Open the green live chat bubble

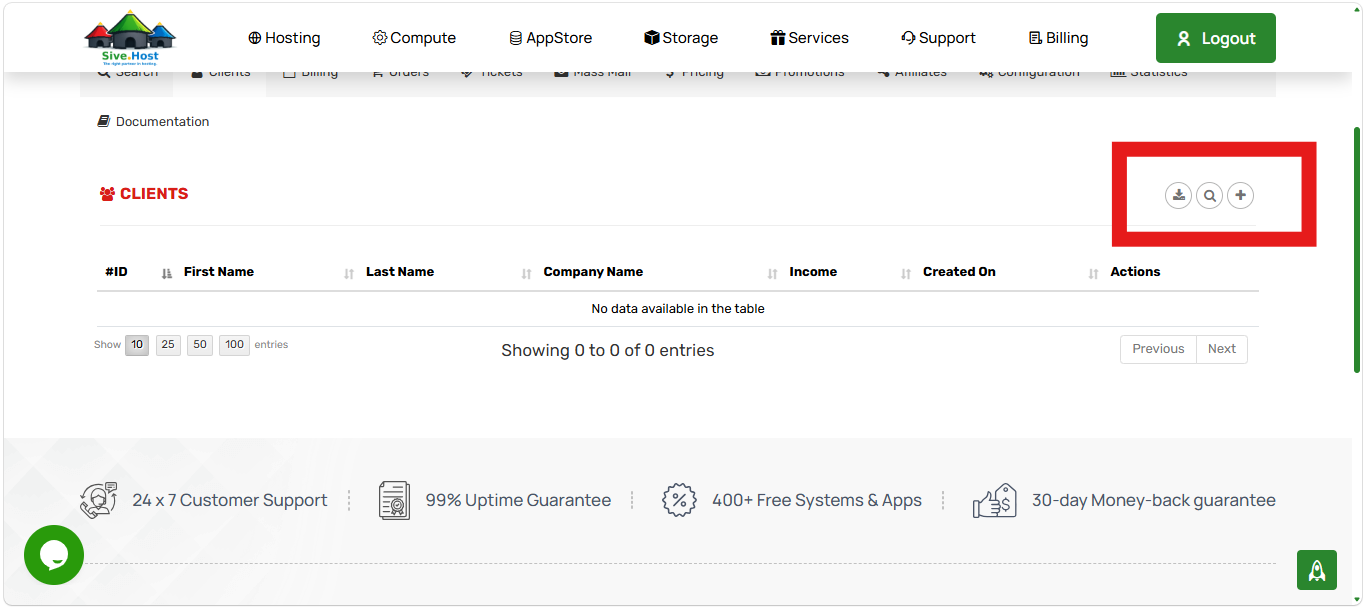(54, 555)
